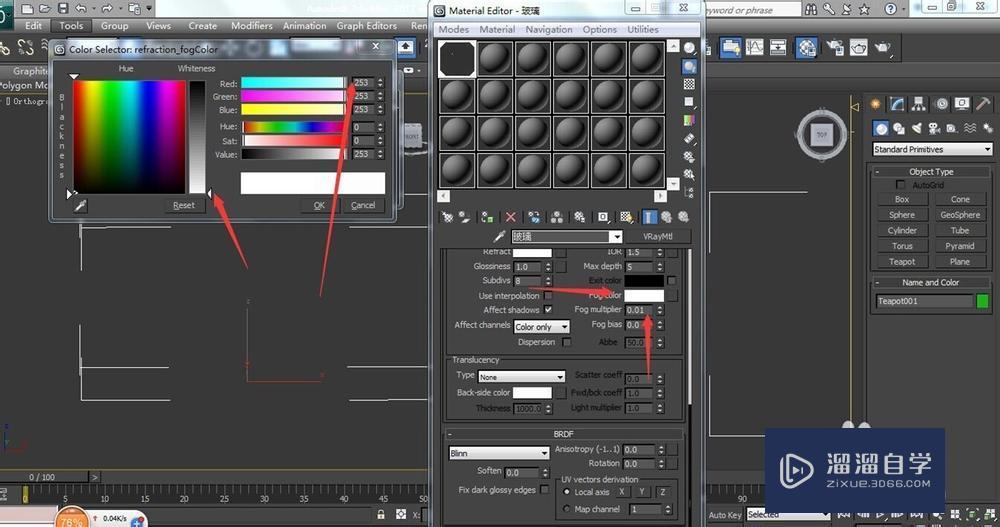Enable Dispersion checkbox

pyautogui.click(x=566, y=342)
